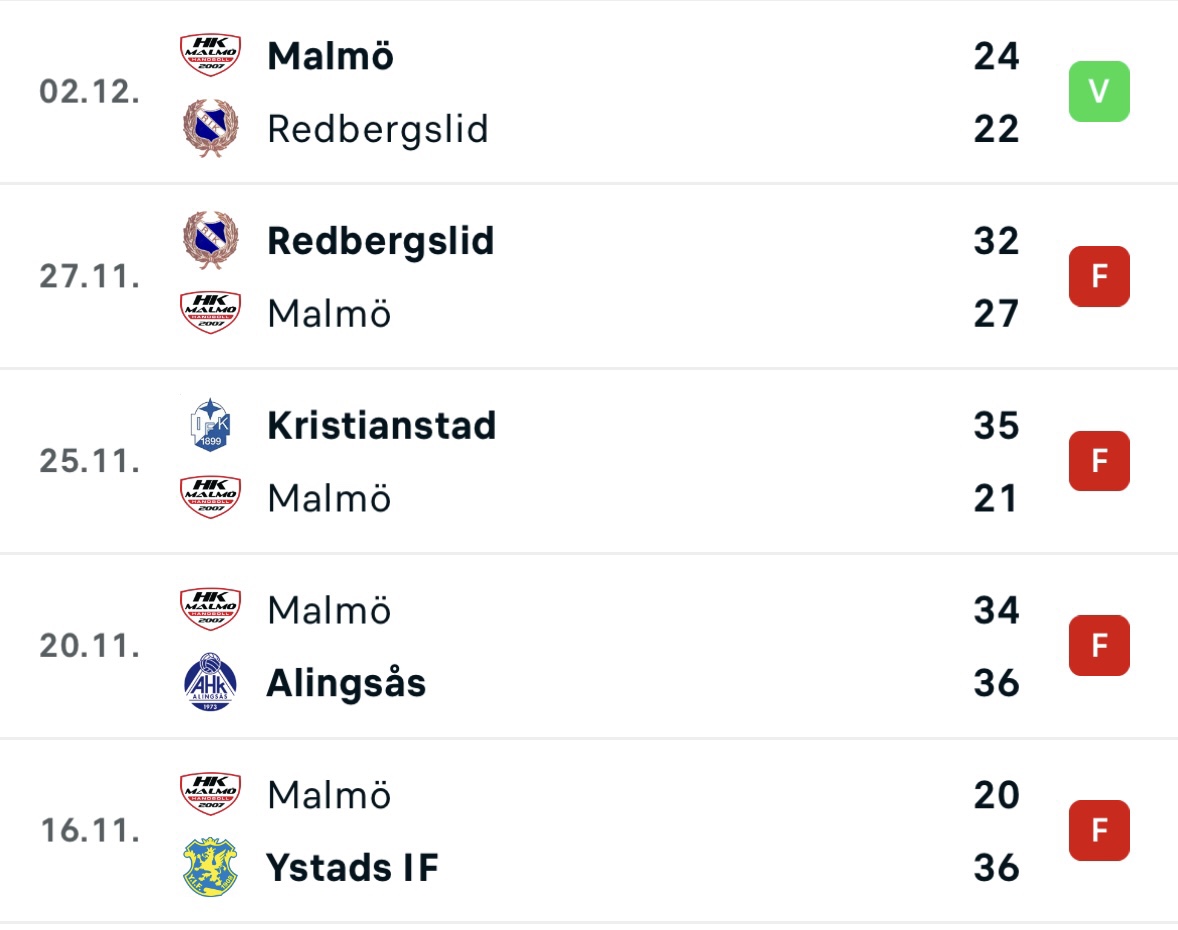
Task: Click HK Malmö logo in 25.11 match
Action: click(210, 497)
